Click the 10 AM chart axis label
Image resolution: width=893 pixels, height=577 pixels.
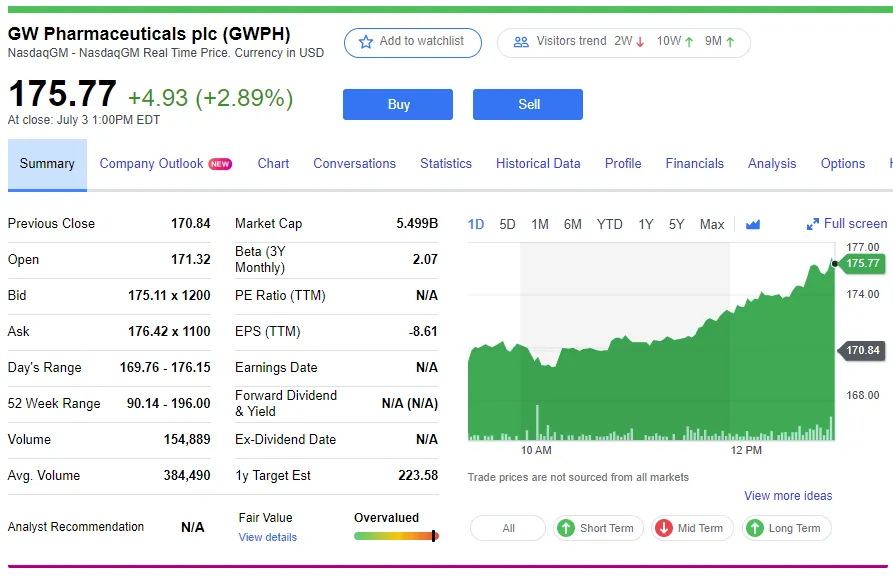[x=536, y=450]
